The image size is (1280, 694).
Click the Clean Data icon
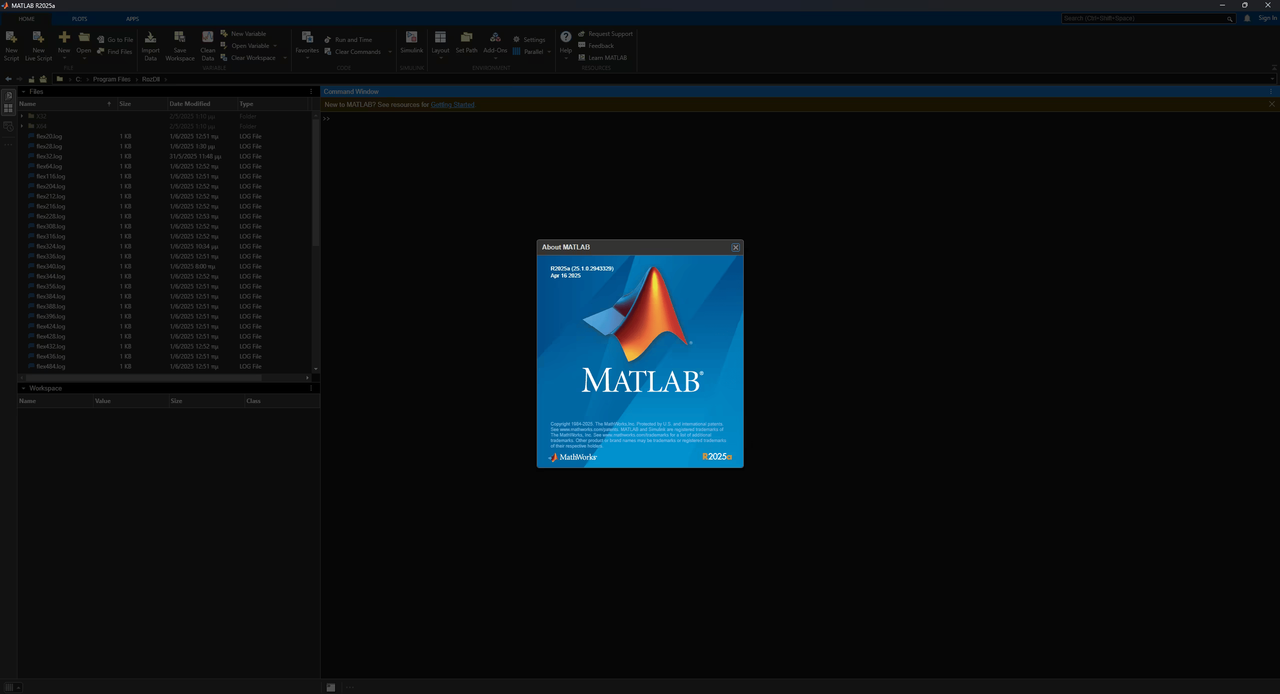pyautogui.click(x=208, y=38)
